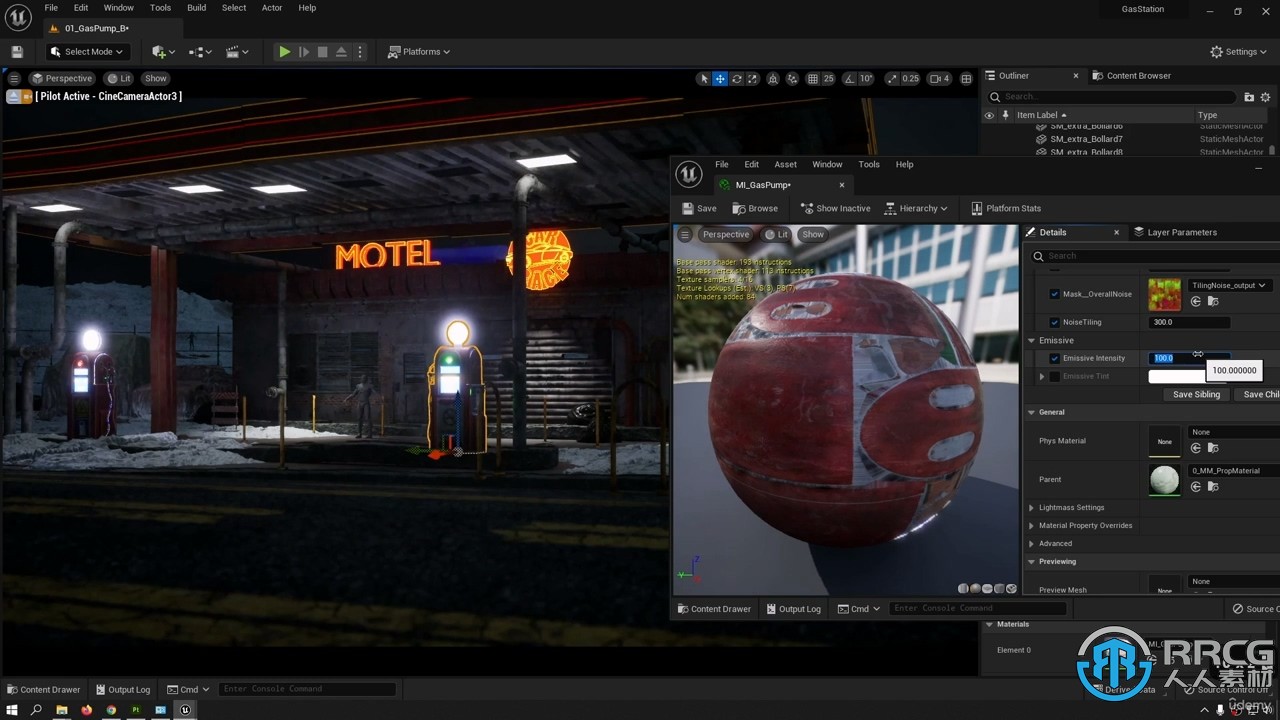Image resolution: width=1280 pixels, height=720 pixels.
Task: Open the Blueprints toolbar menu
Action: pos(200,52)
